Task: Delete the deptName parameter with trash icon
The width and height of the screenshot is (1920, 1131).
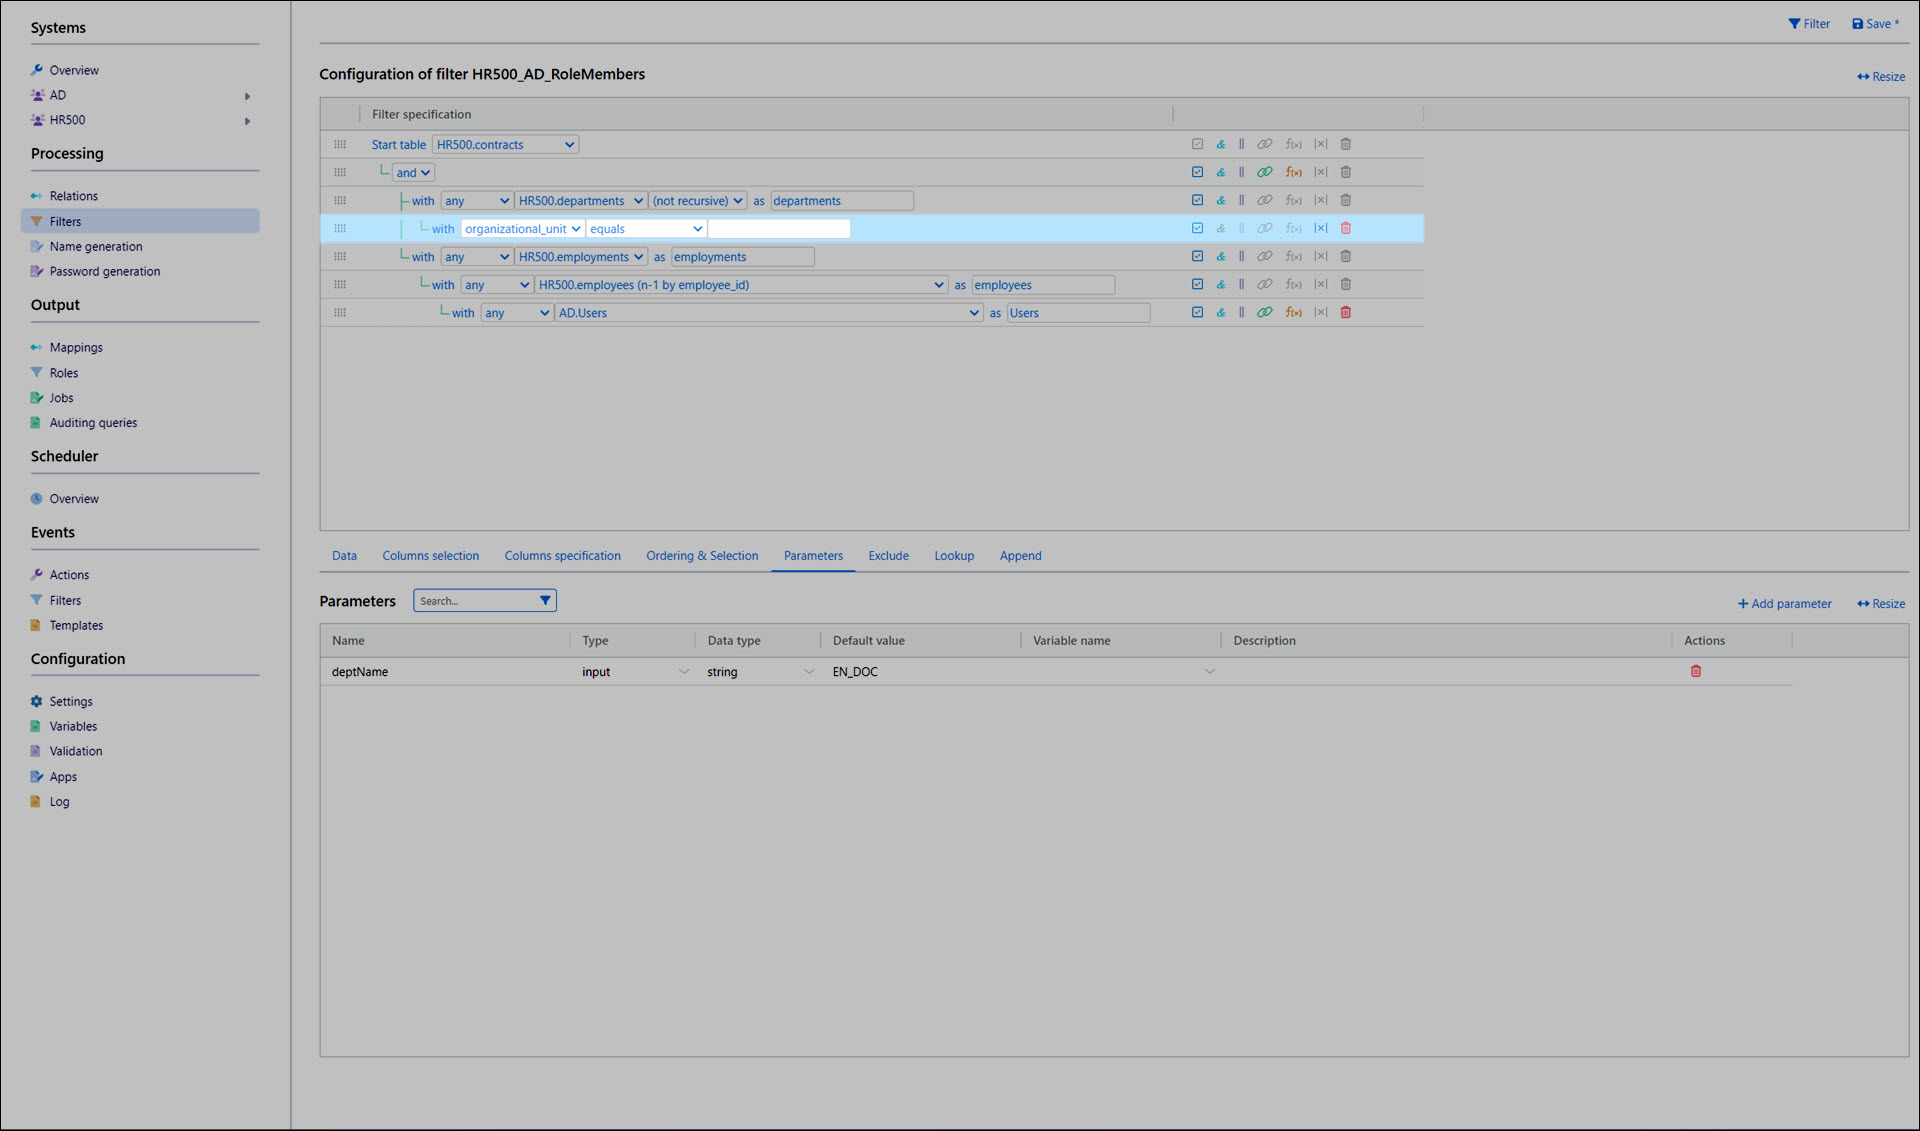Action: click(1696, 671)
